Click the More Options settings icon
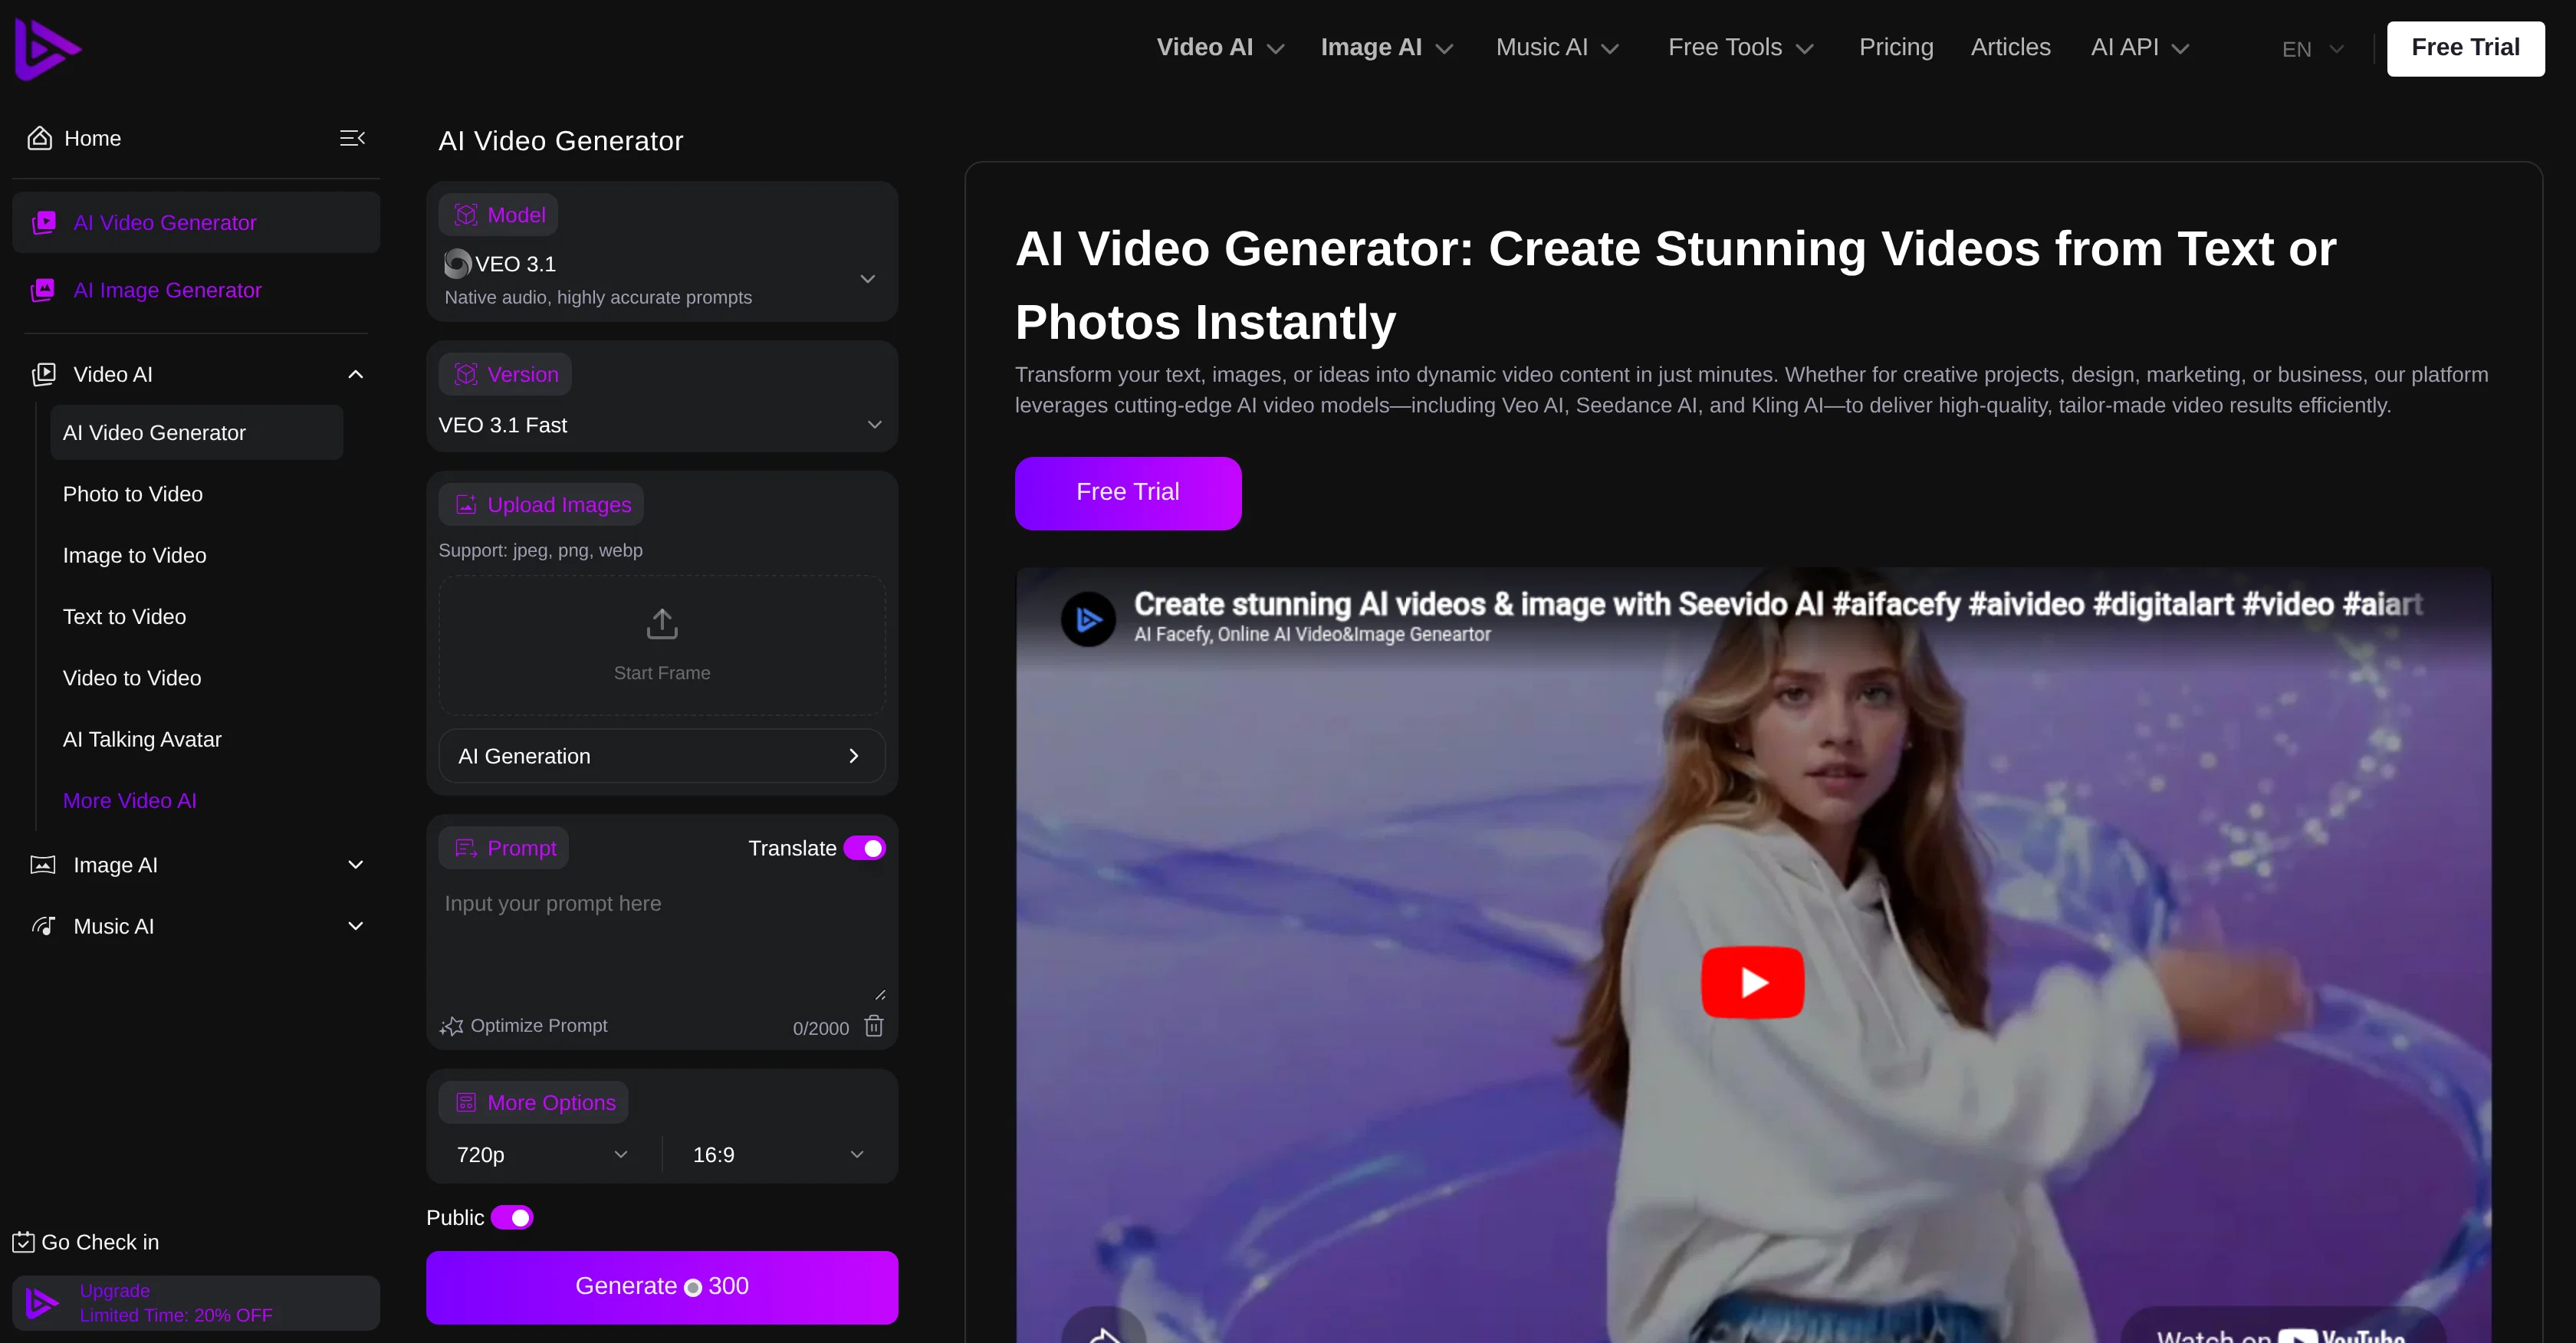This screenshot has width=2576, height=1343. [x=466, y=1102]
